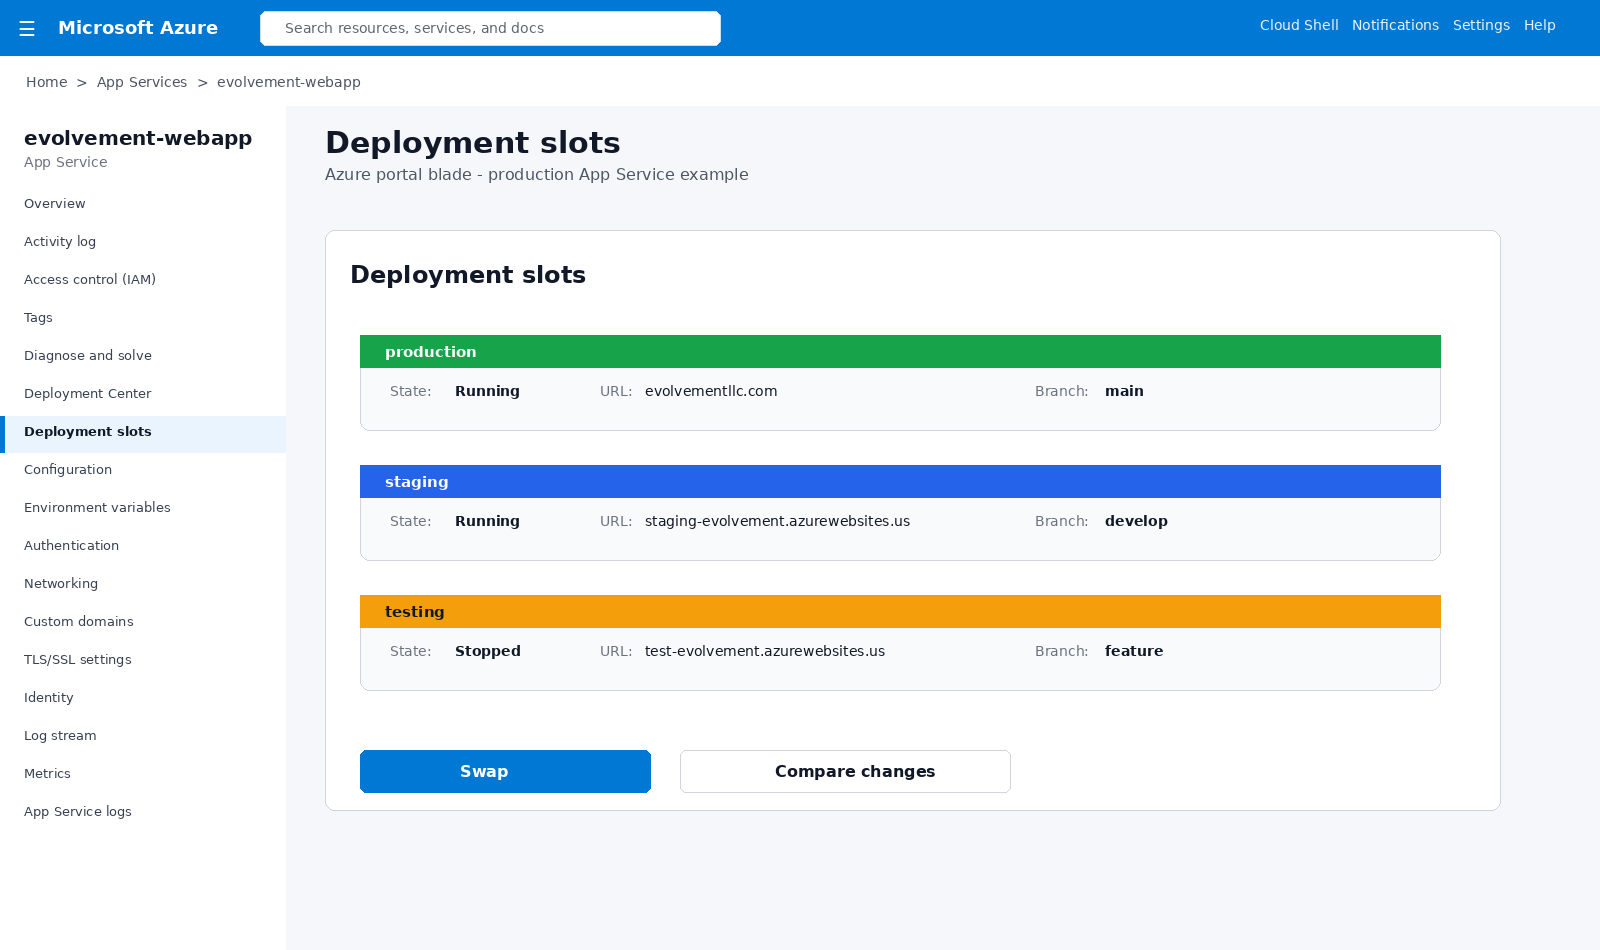Click the 'Stopped' state value
Image resolution: width=1600 pixels, height=950 pixels.
tap(488, 651)
